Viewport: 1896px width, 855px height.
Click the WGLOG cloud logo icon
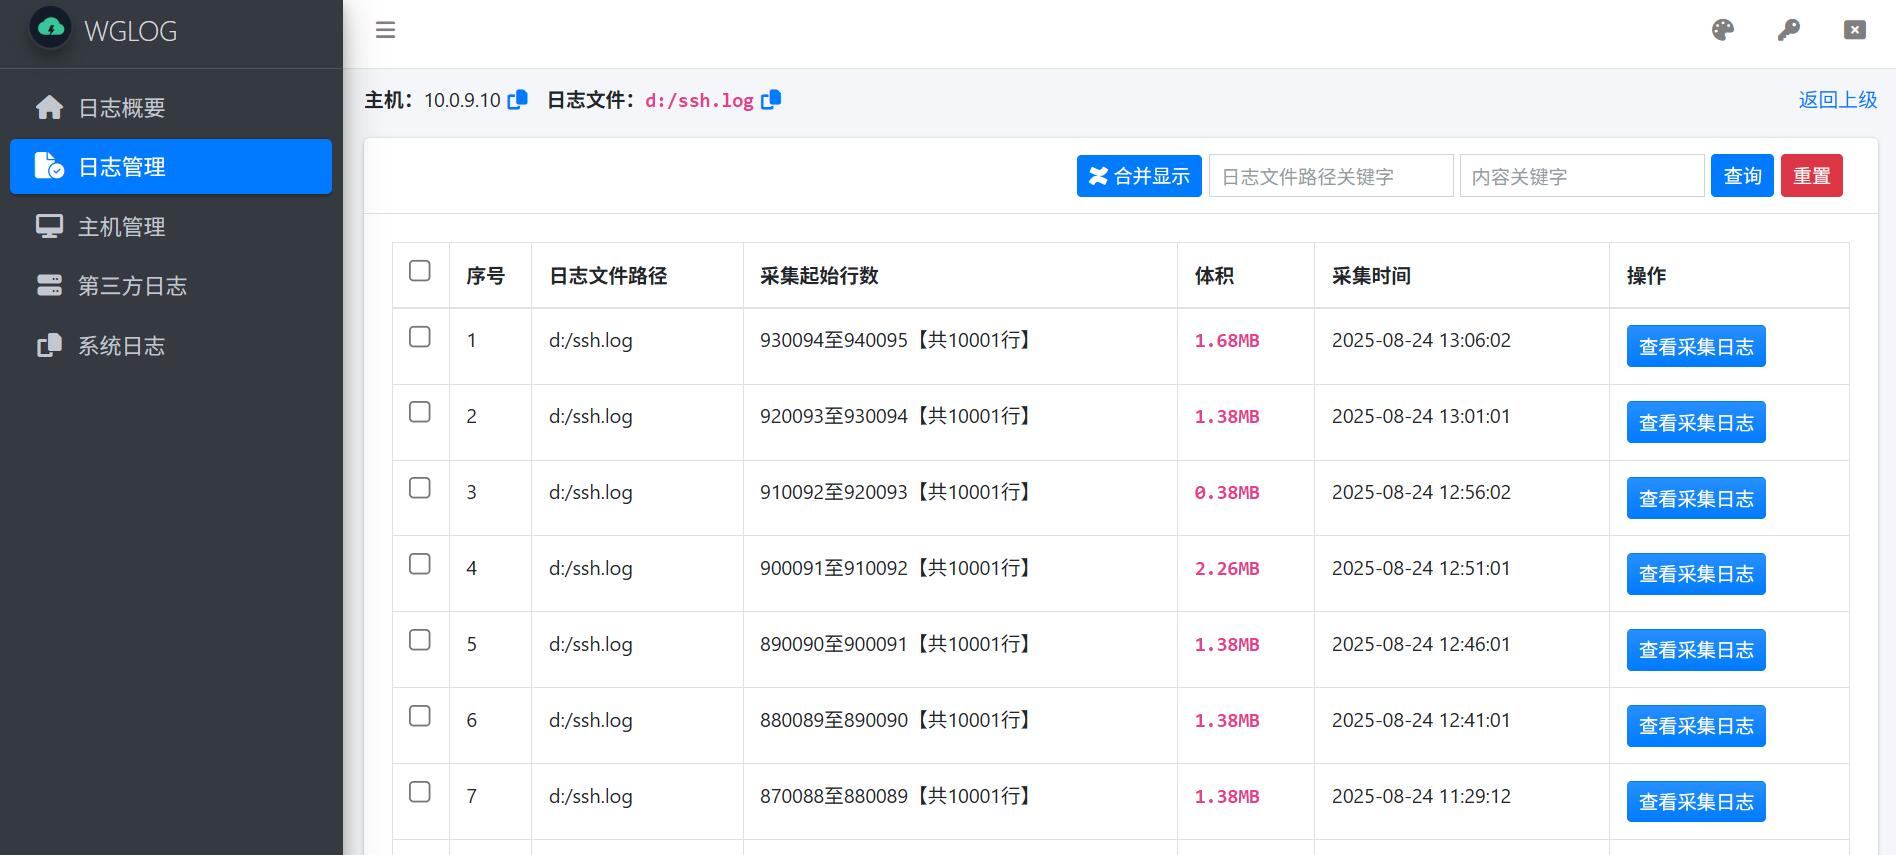pyautogui.click(x=50, y=29)
